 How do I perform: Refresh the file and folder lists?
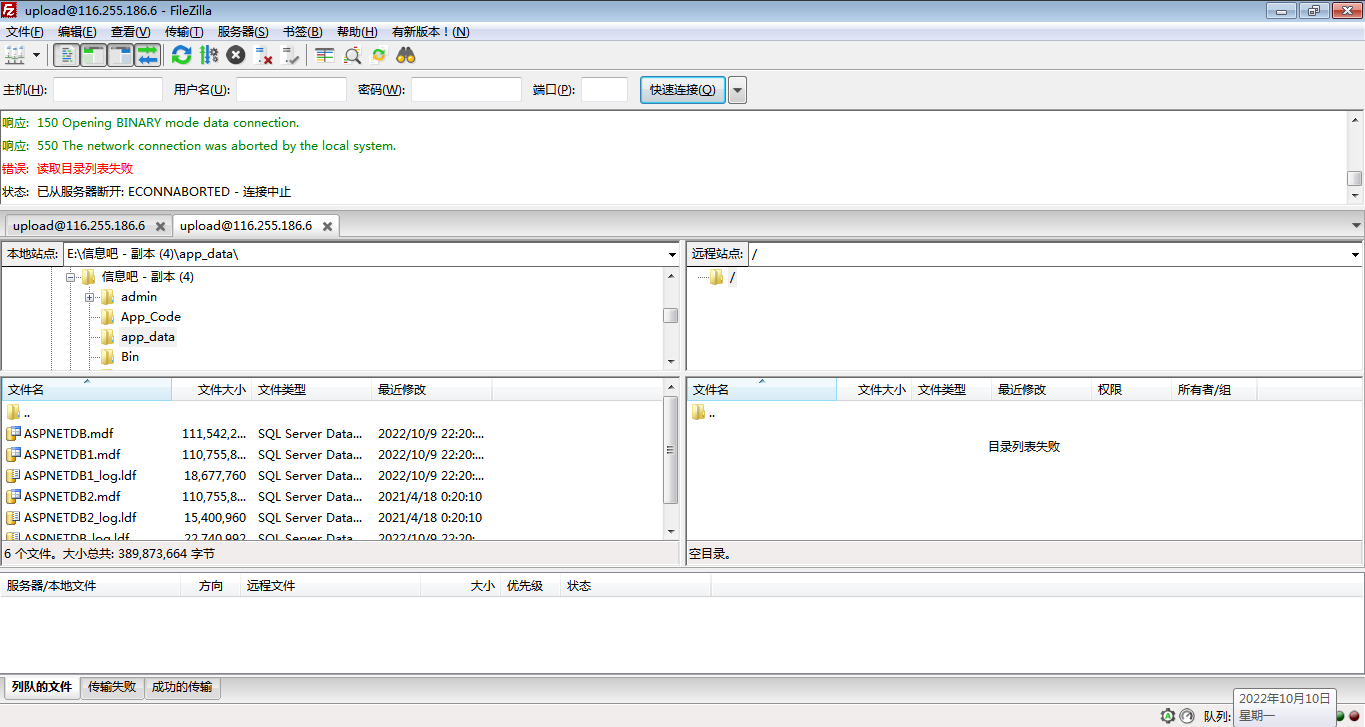181,55
